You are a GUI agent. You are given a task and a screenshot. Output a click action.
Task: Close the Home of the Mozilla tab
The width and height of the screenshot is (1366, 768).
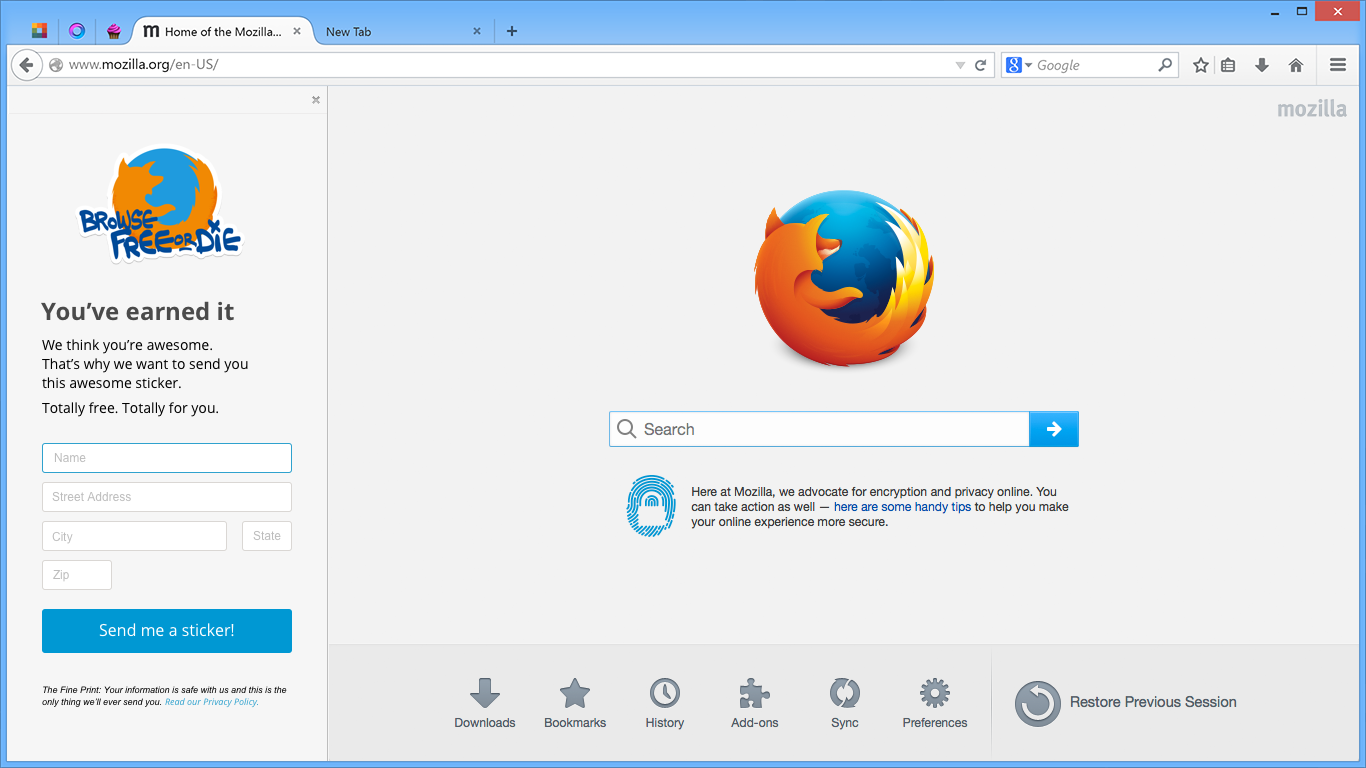coord(297,31)
